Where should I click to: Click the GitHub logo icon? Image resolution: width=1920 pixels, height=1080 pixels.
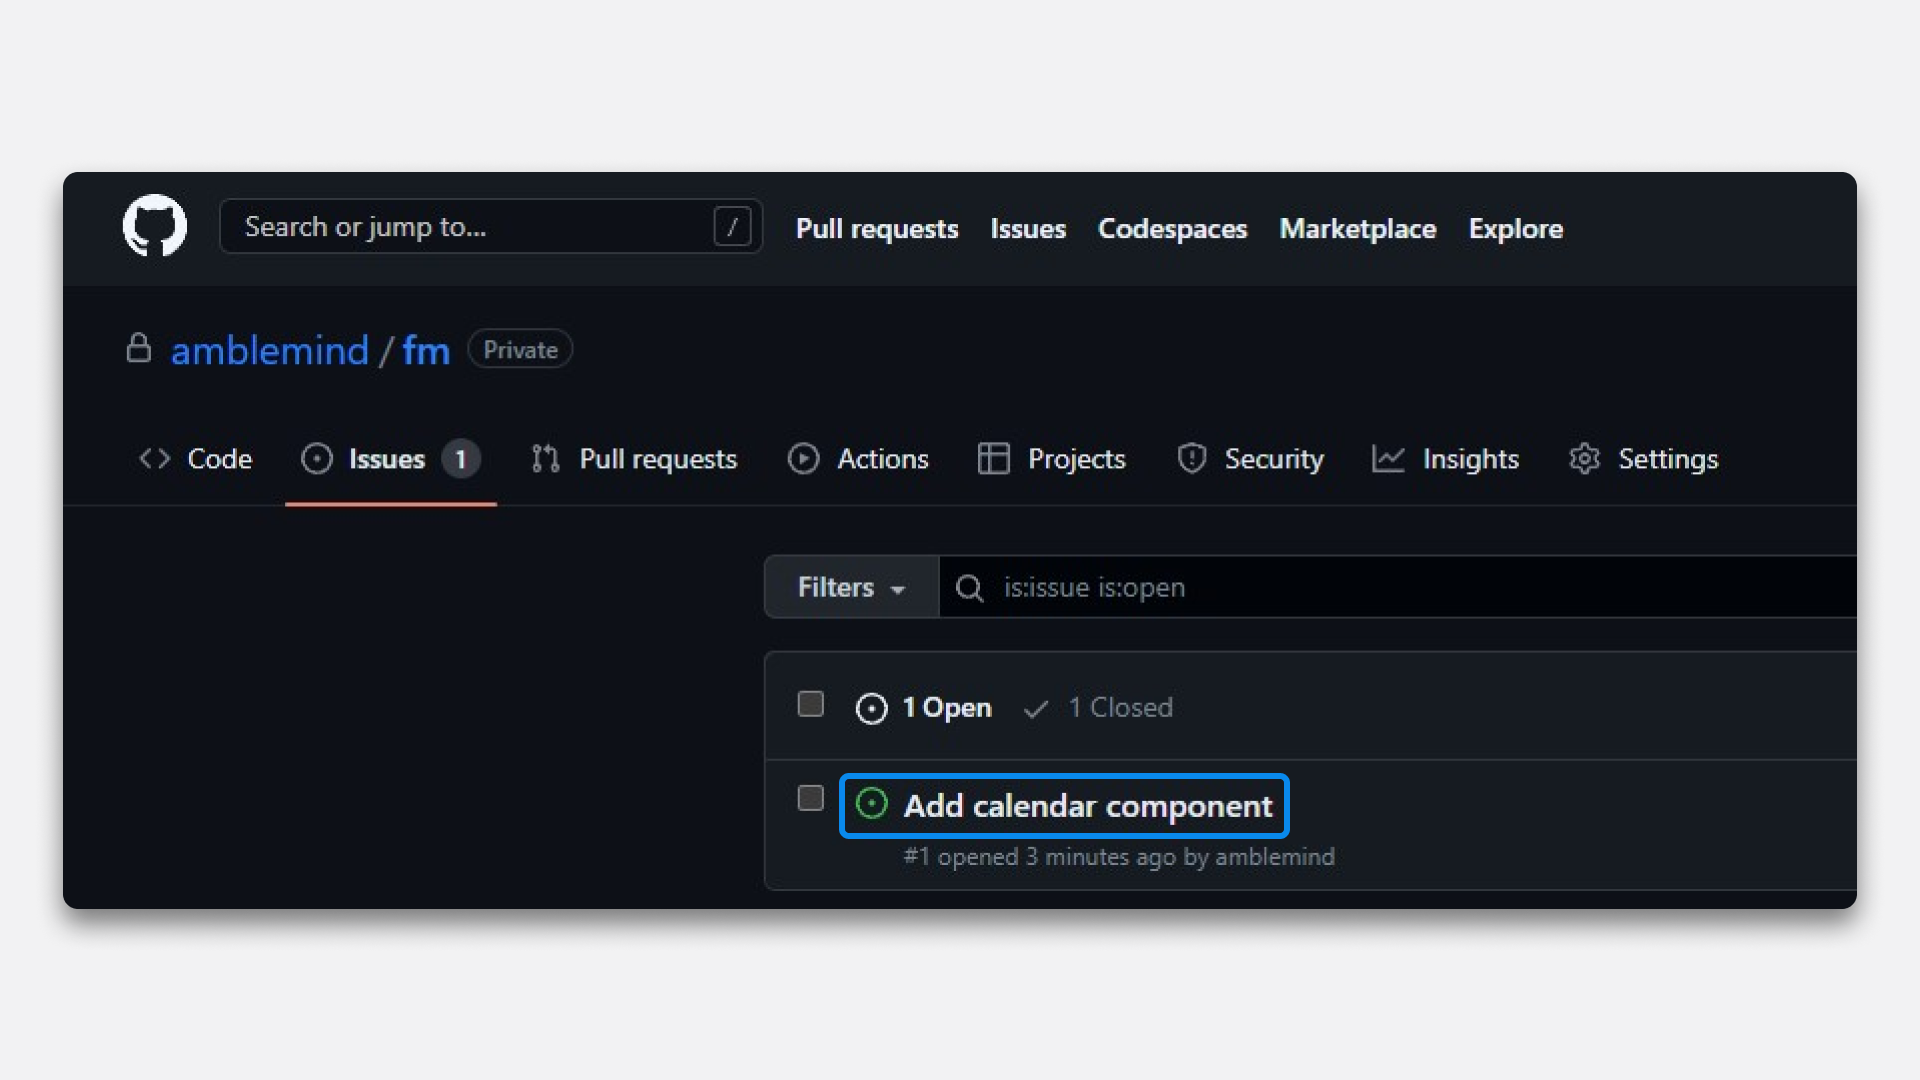(154, 226)
